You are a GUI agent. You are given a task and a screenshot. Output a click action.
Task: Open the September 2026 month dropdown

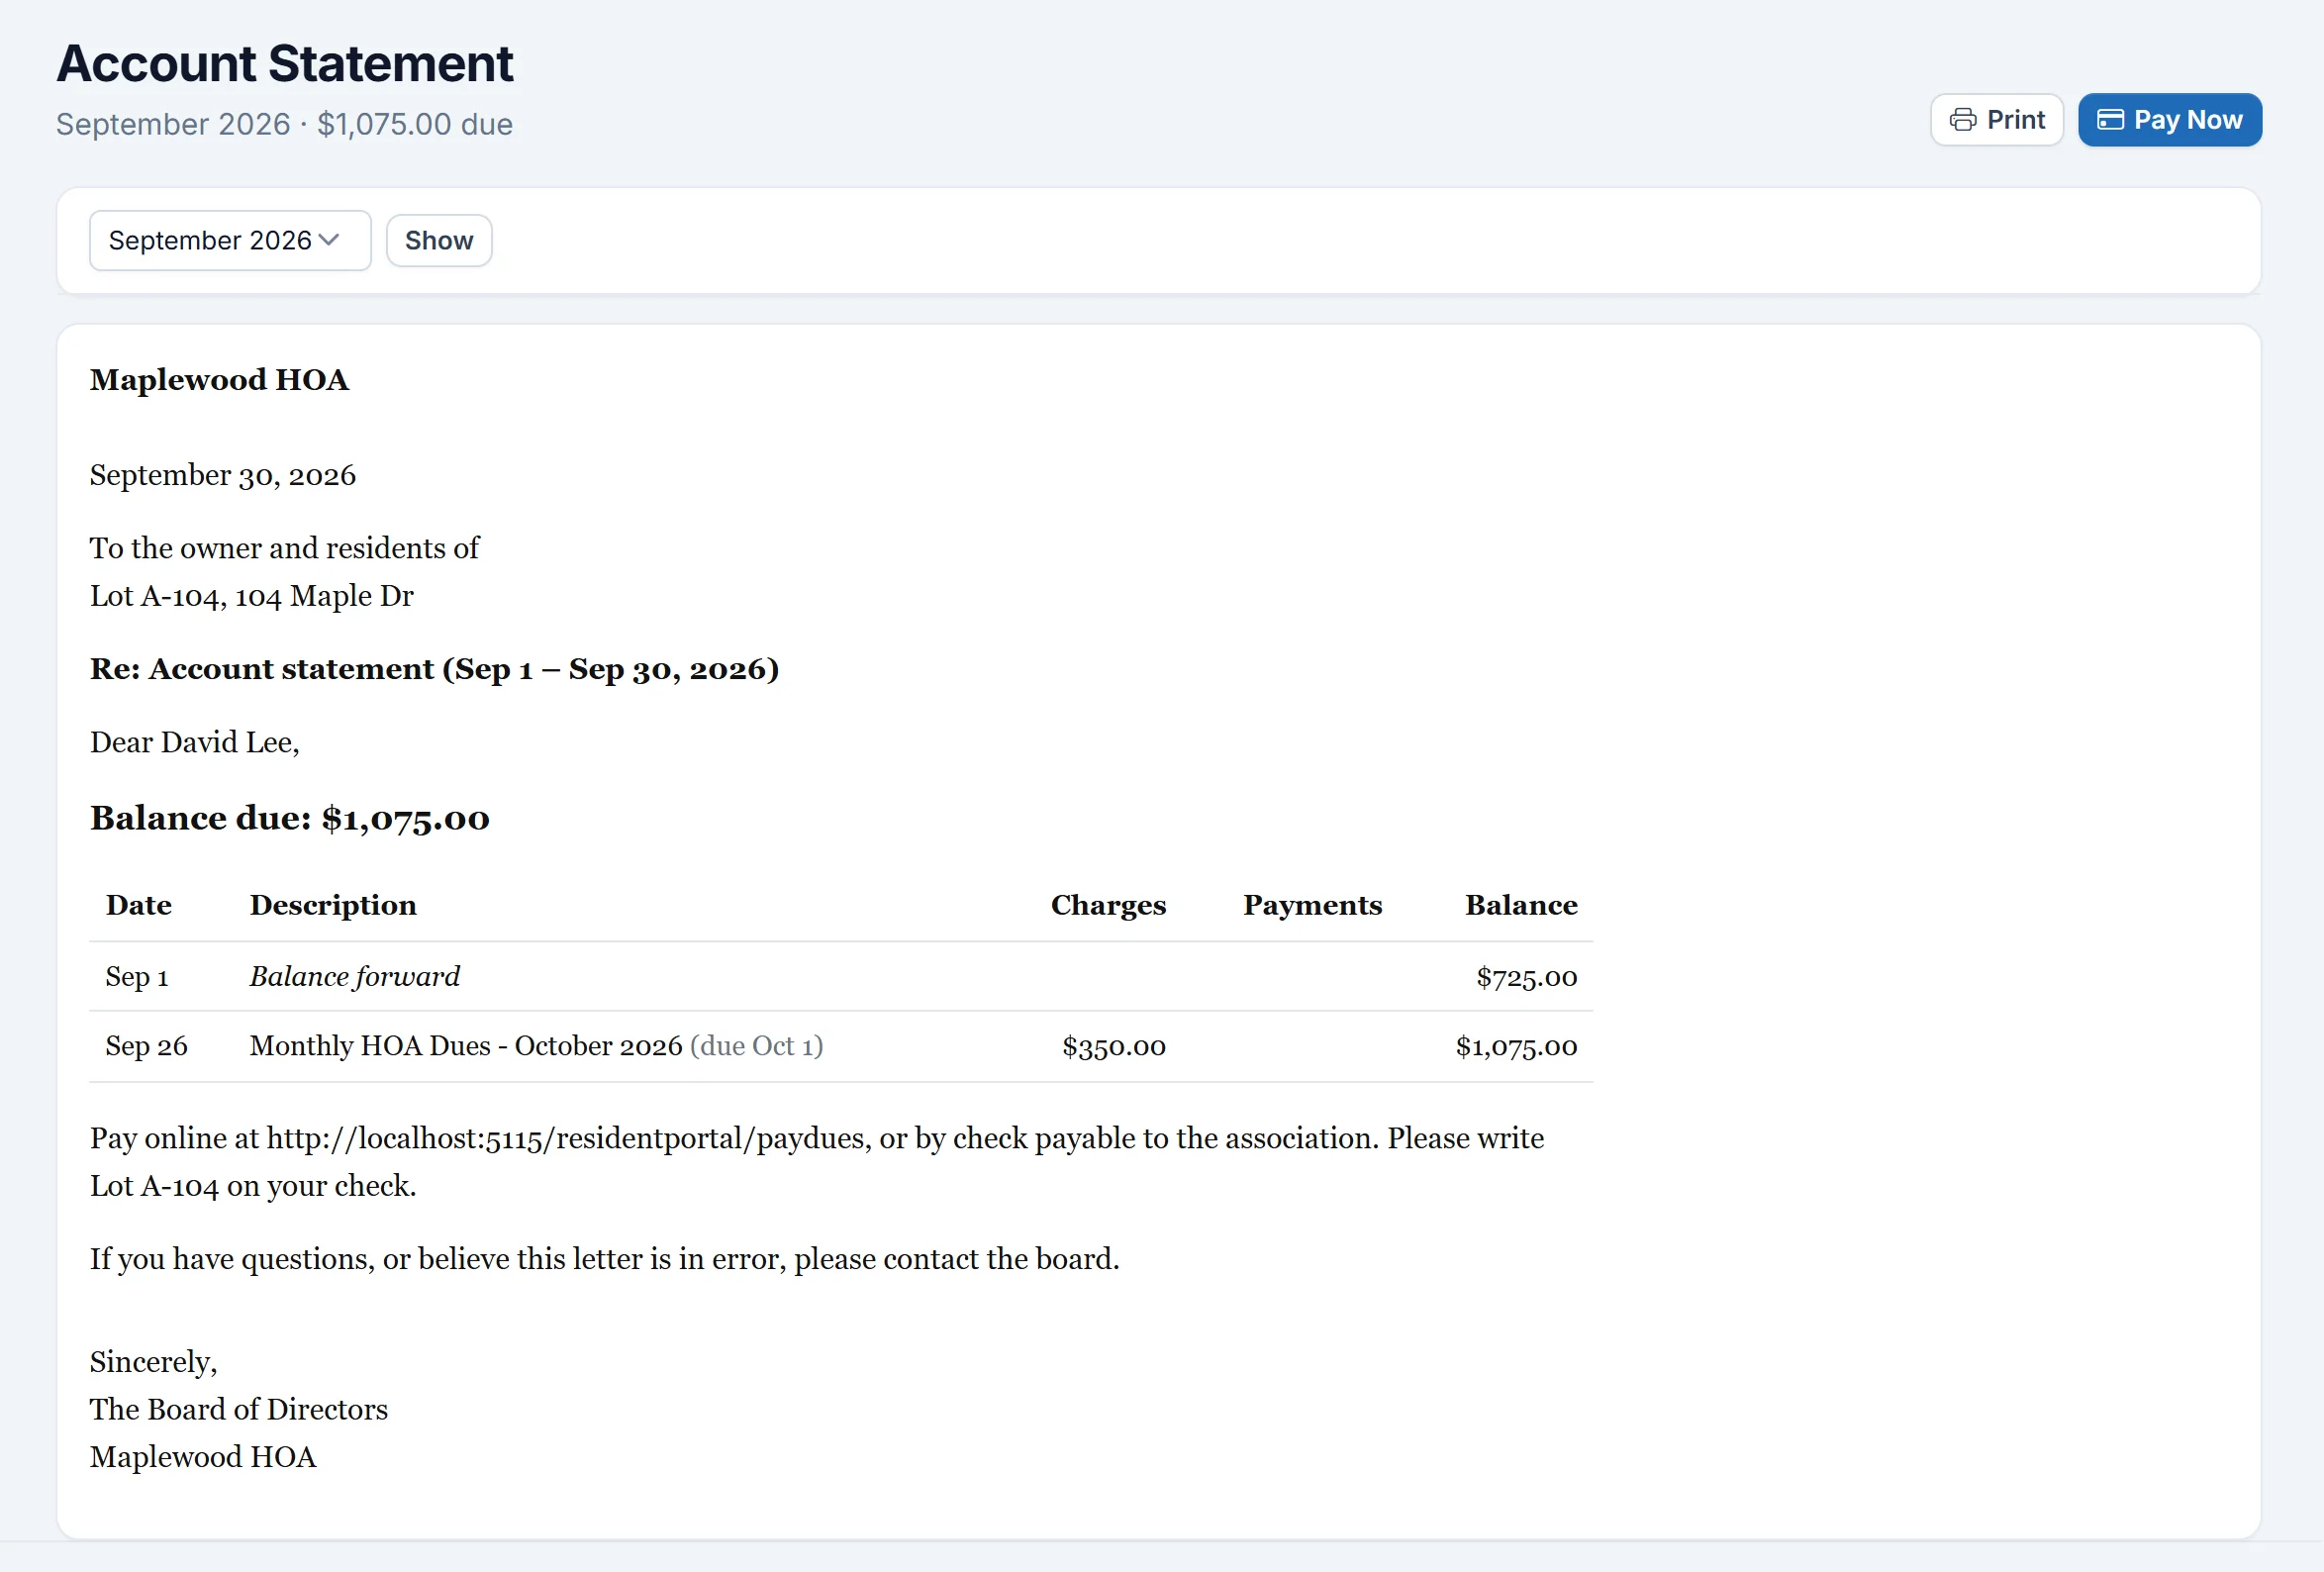point(230,240)
